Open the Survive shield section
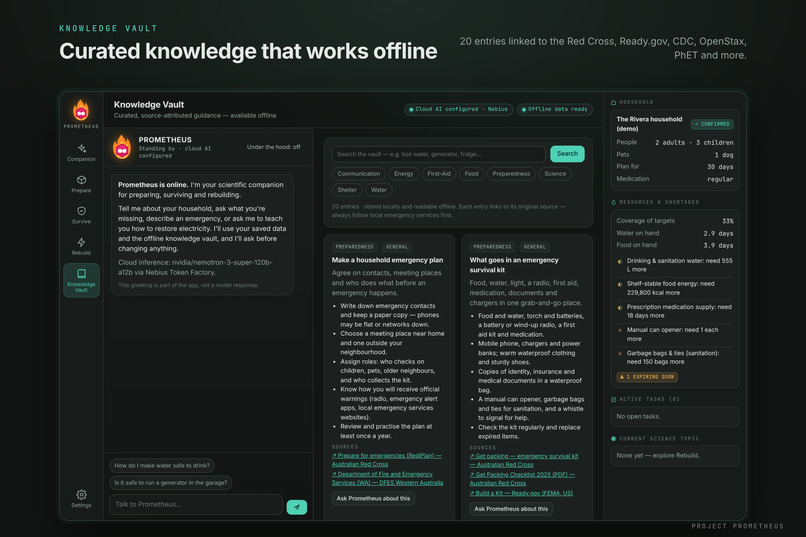Screen dimensions: 806x537 click(81, 215)
